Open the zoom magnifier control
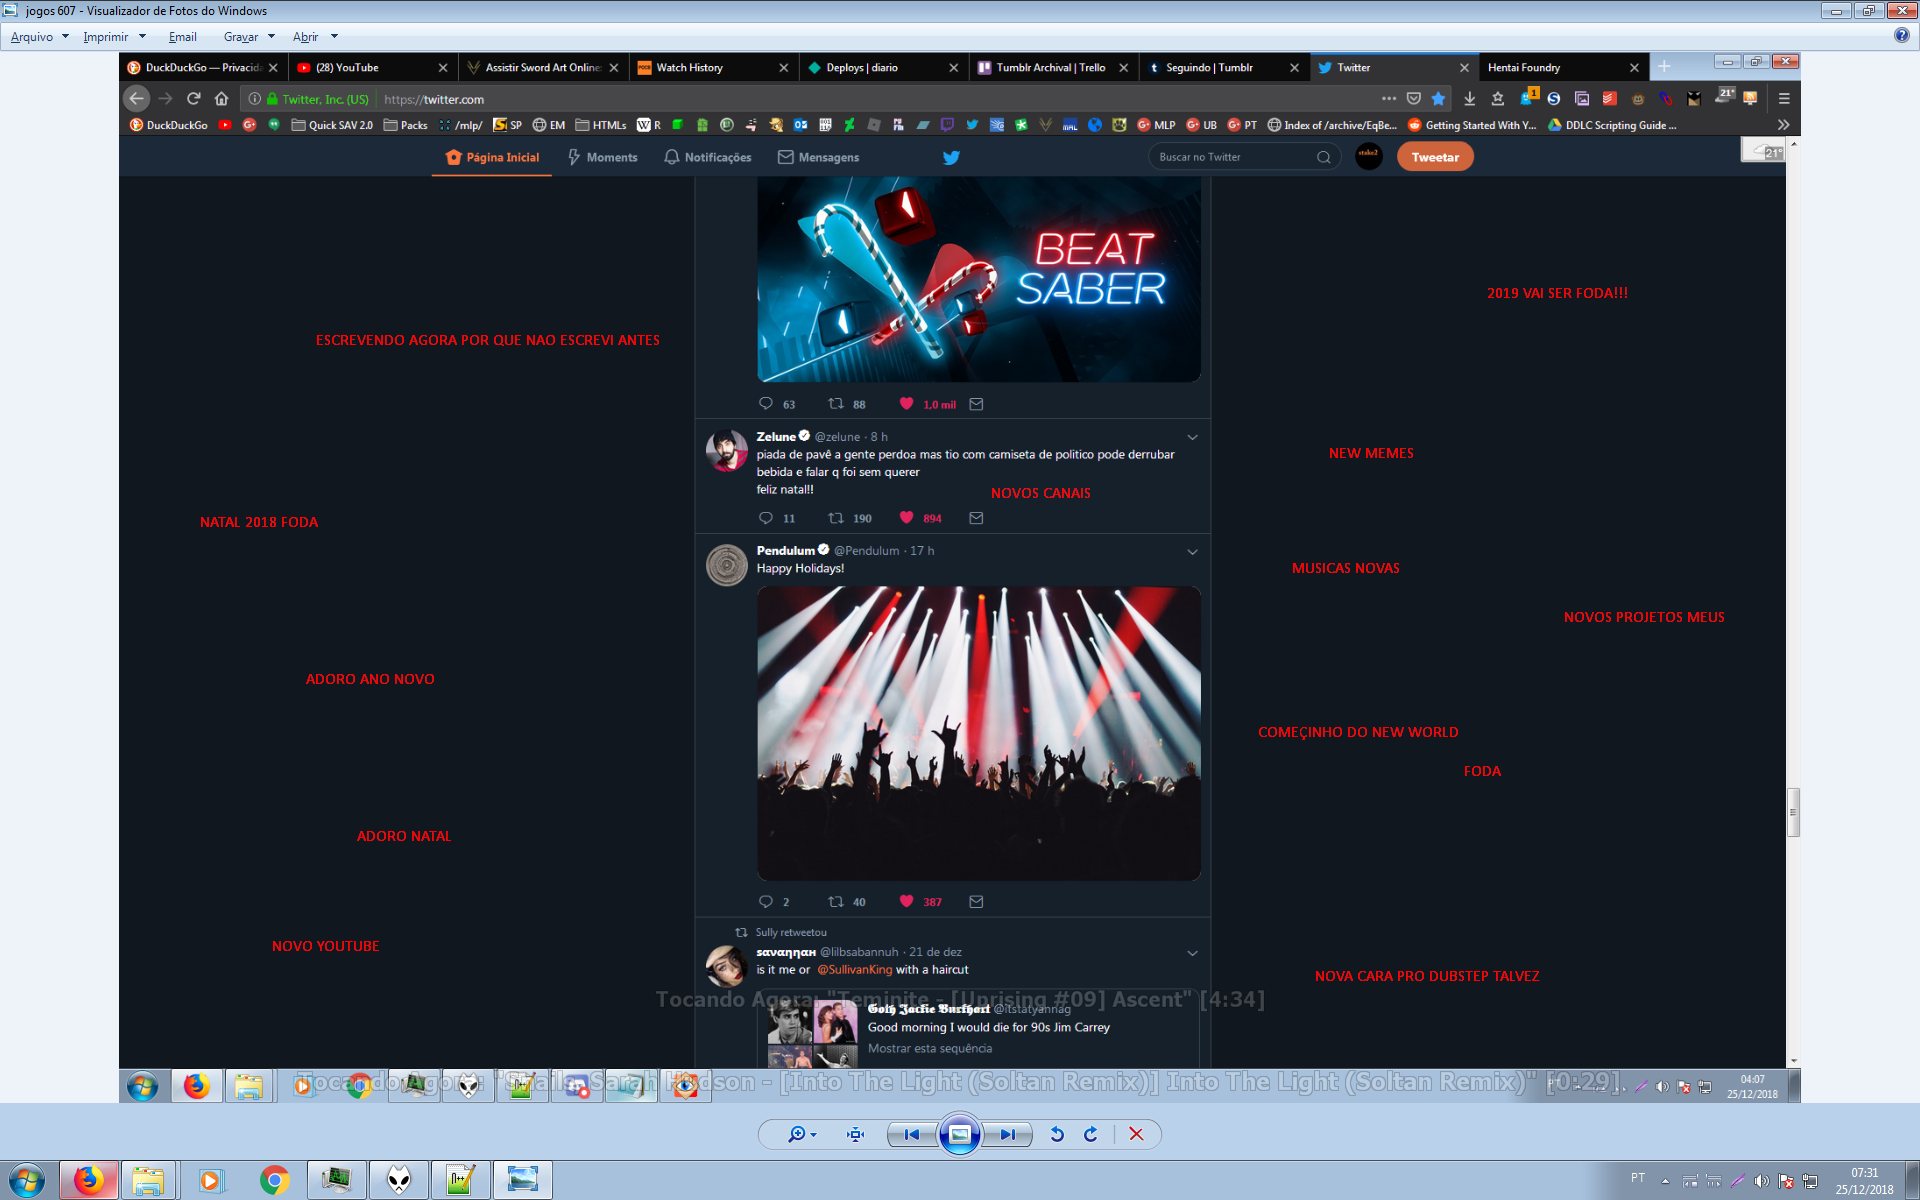The height and width of the screenshot is (1200, 1920). [799, 1134]
